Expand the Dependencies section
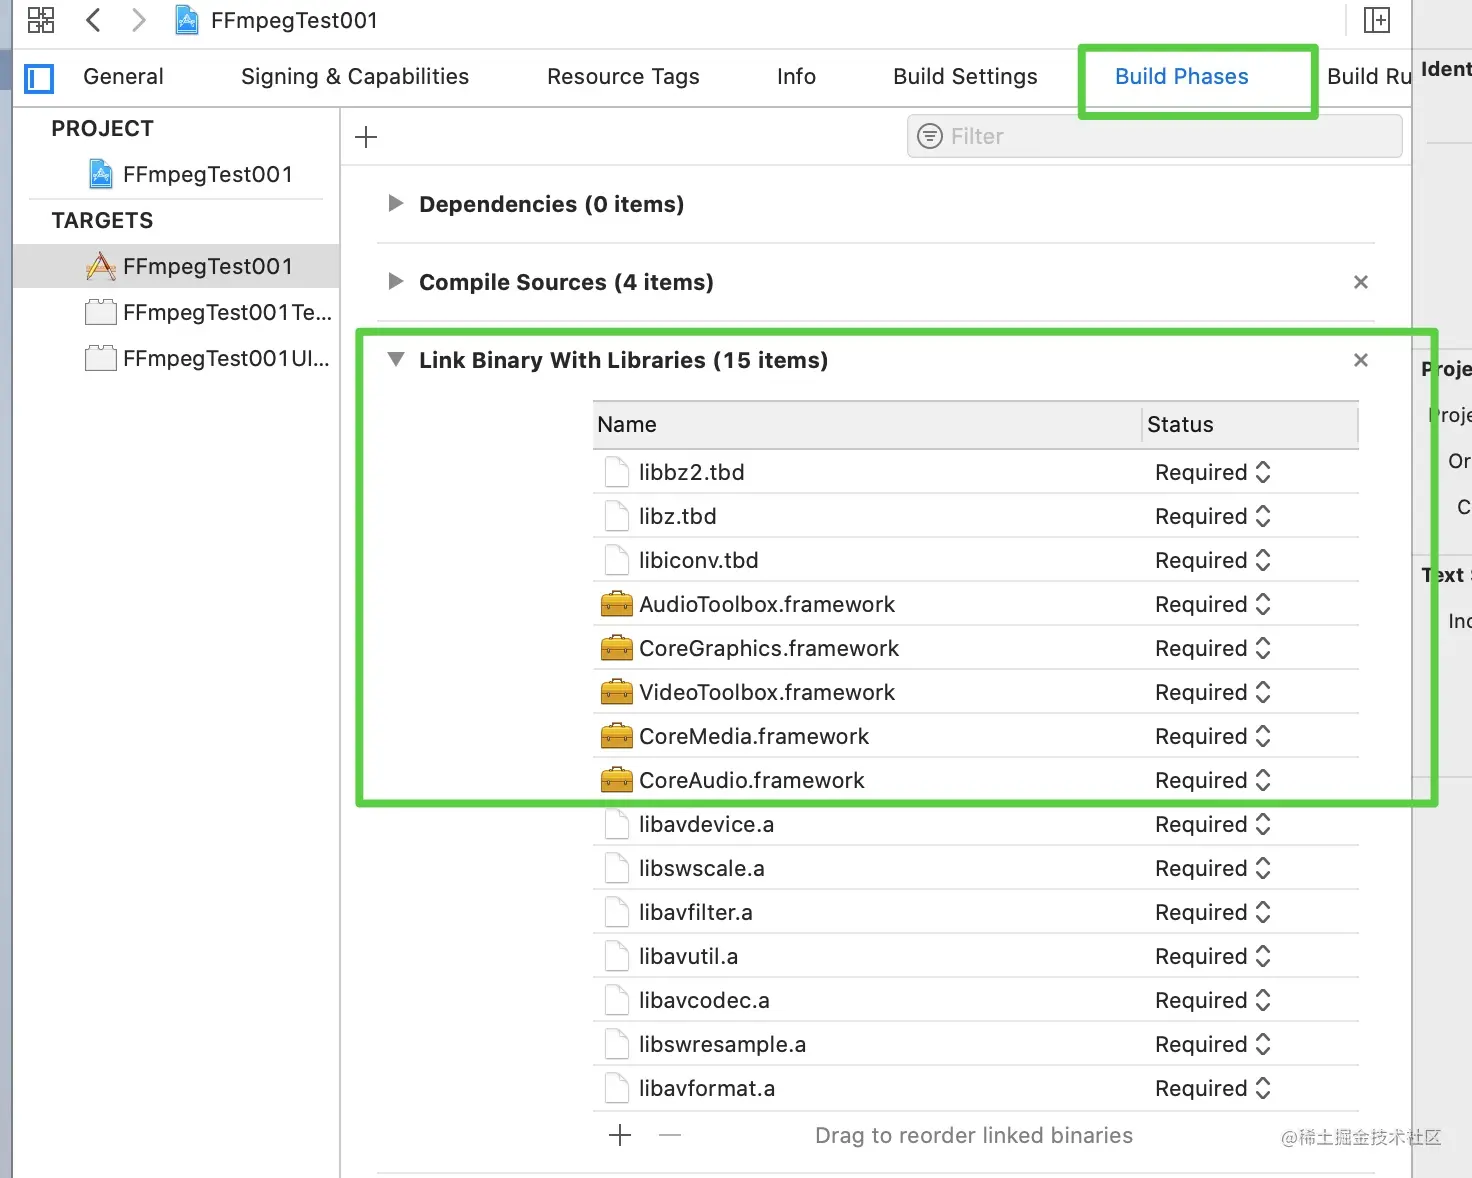Viewport: 1472px width, 1178px height. tap(396, 204)
